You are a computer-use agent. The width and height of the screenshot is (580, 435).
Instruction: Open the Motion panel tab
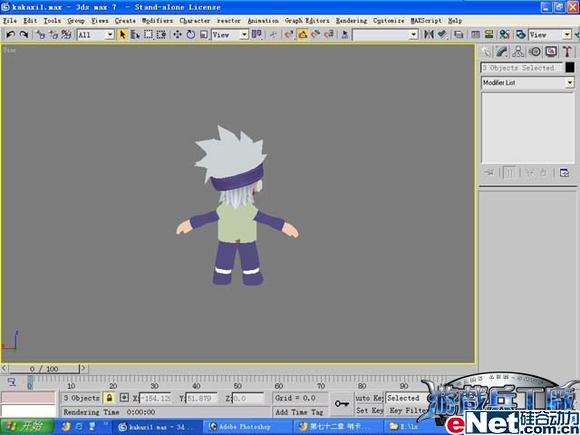(535, 52)
